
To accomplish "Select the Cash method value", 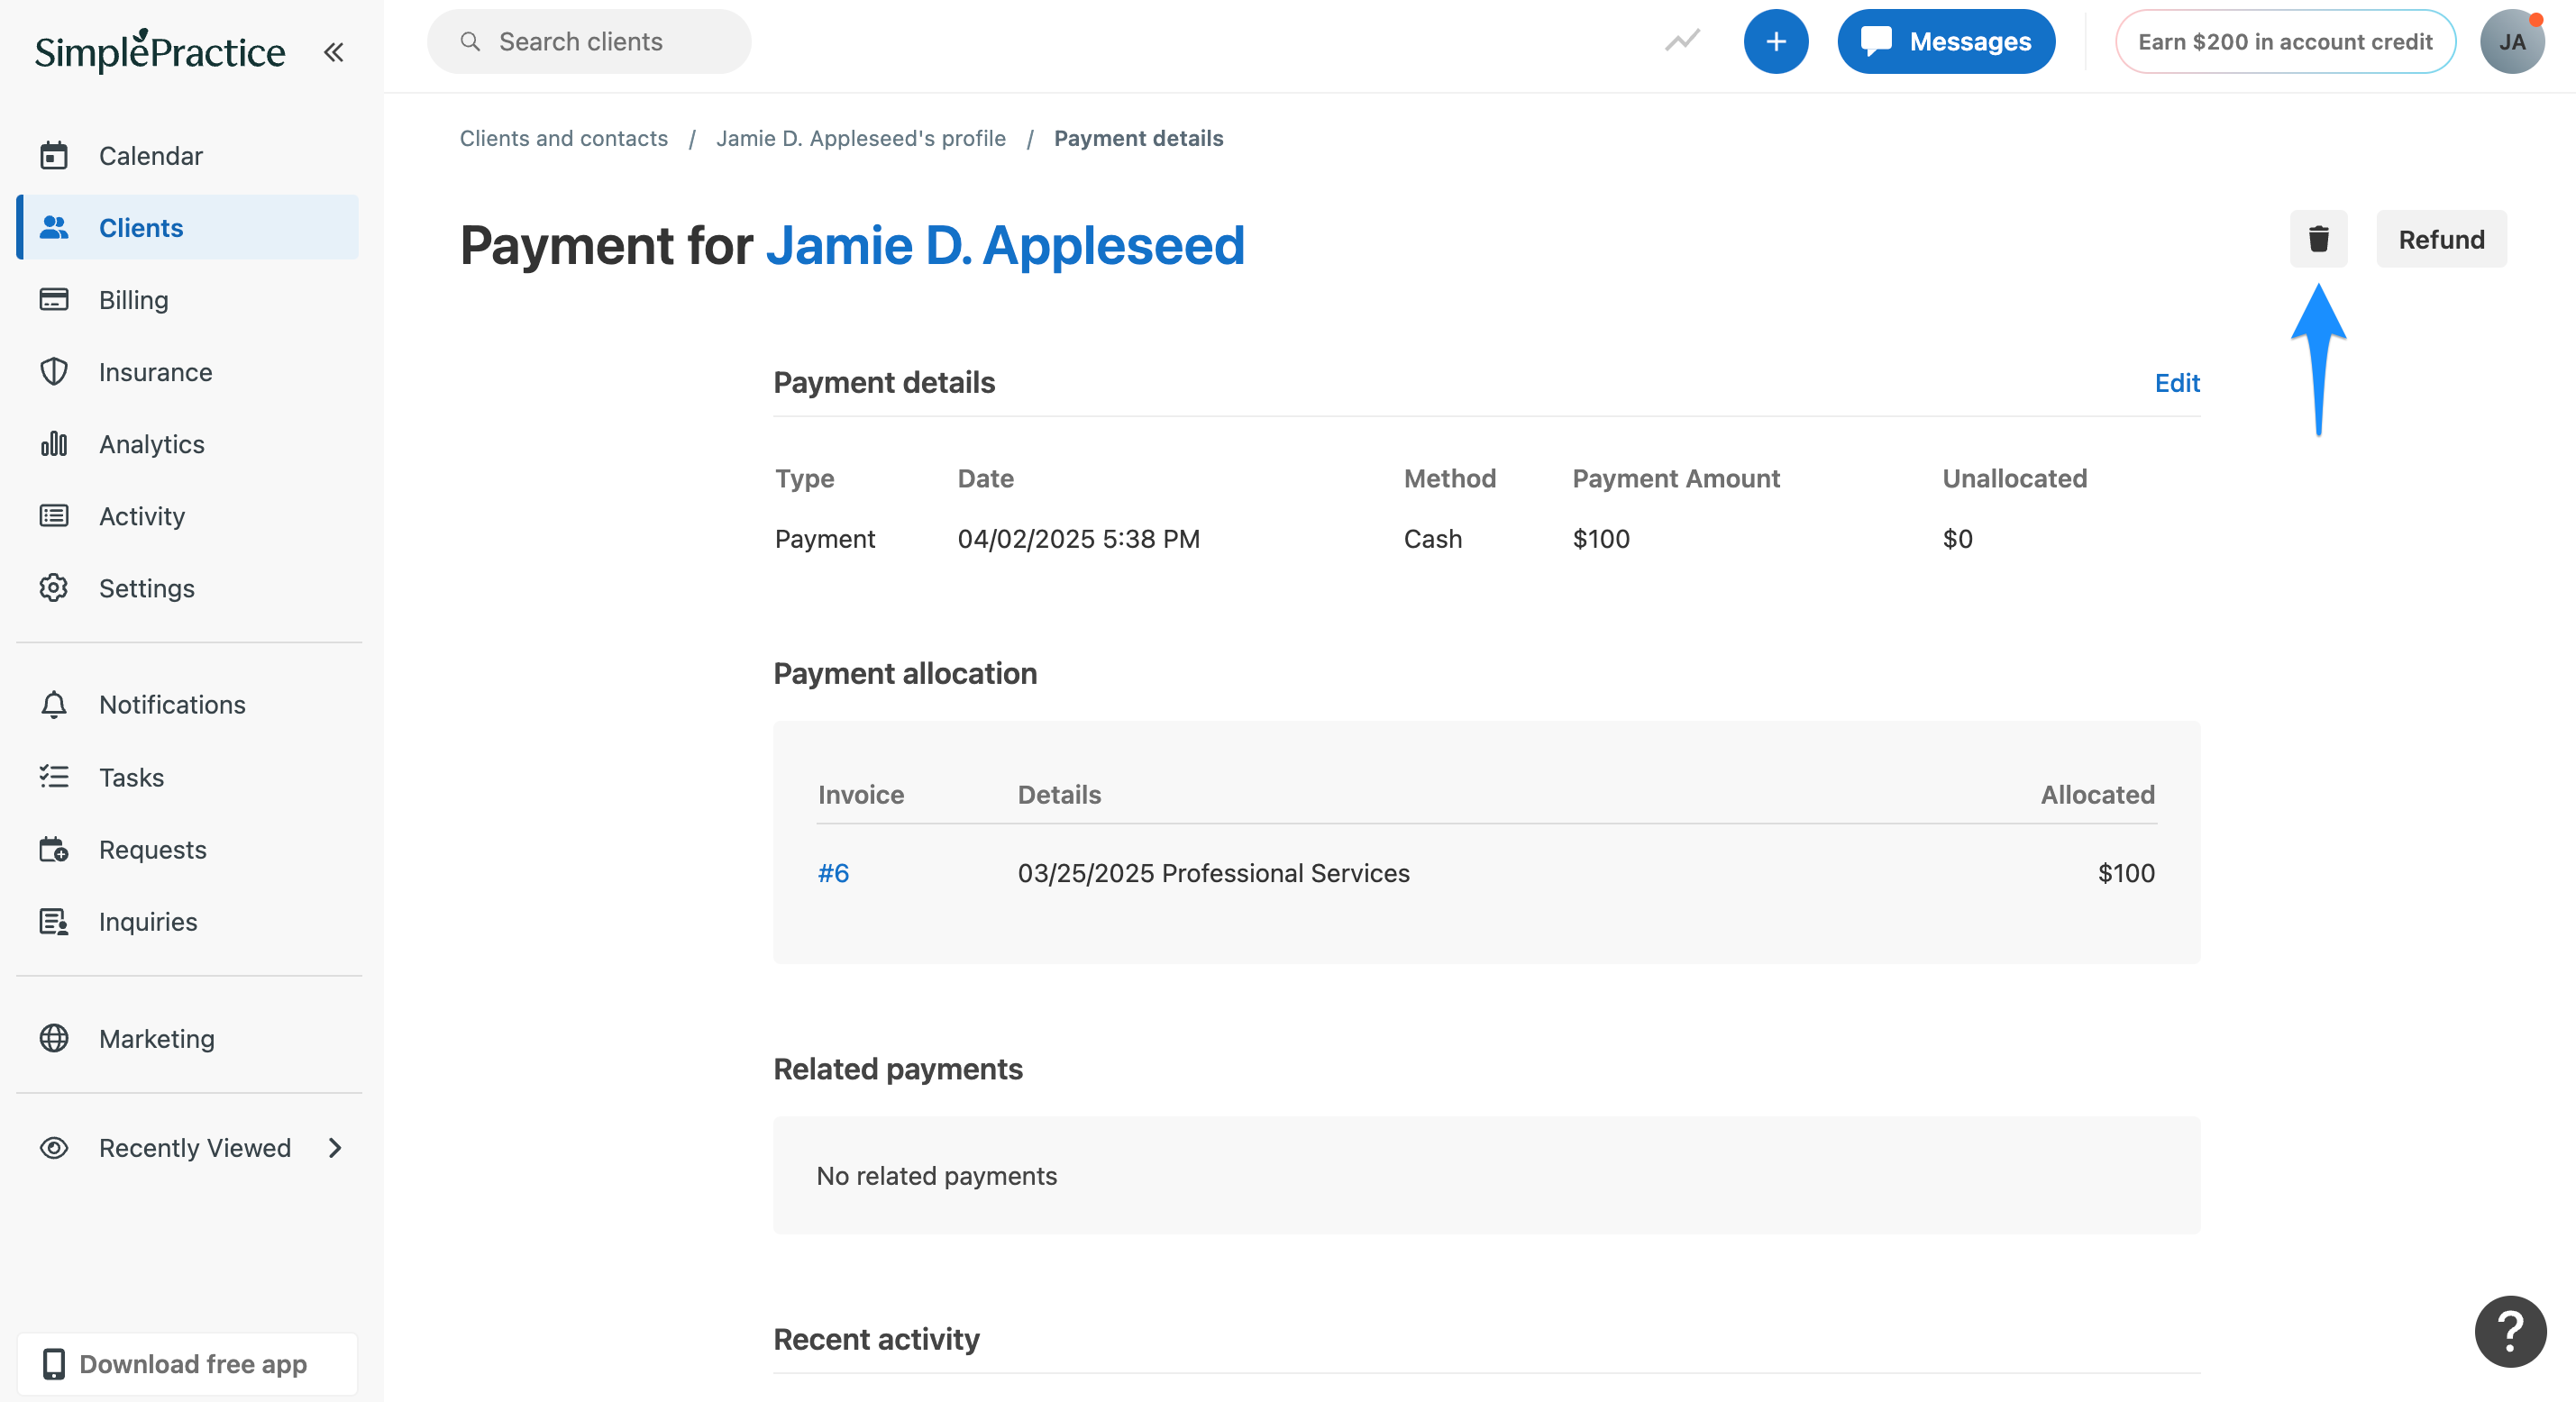I will (1432, 540).
